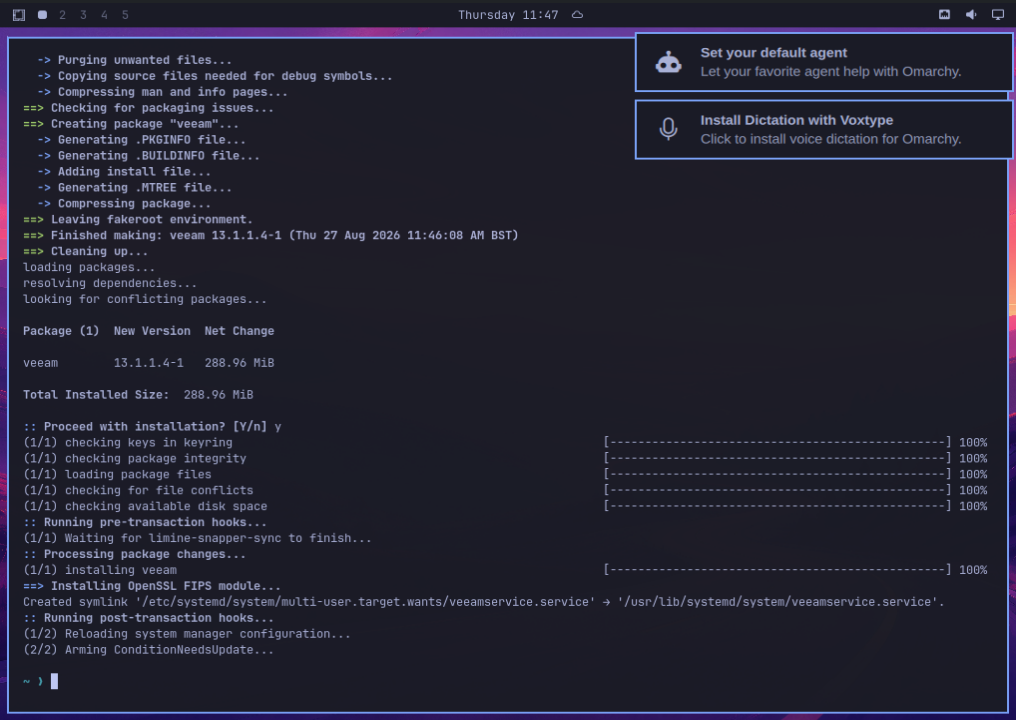Screen dimensions: 1016x720
Task: Click 'Generating .BUILDINFO file...' line
Action: tap(148, 156)
